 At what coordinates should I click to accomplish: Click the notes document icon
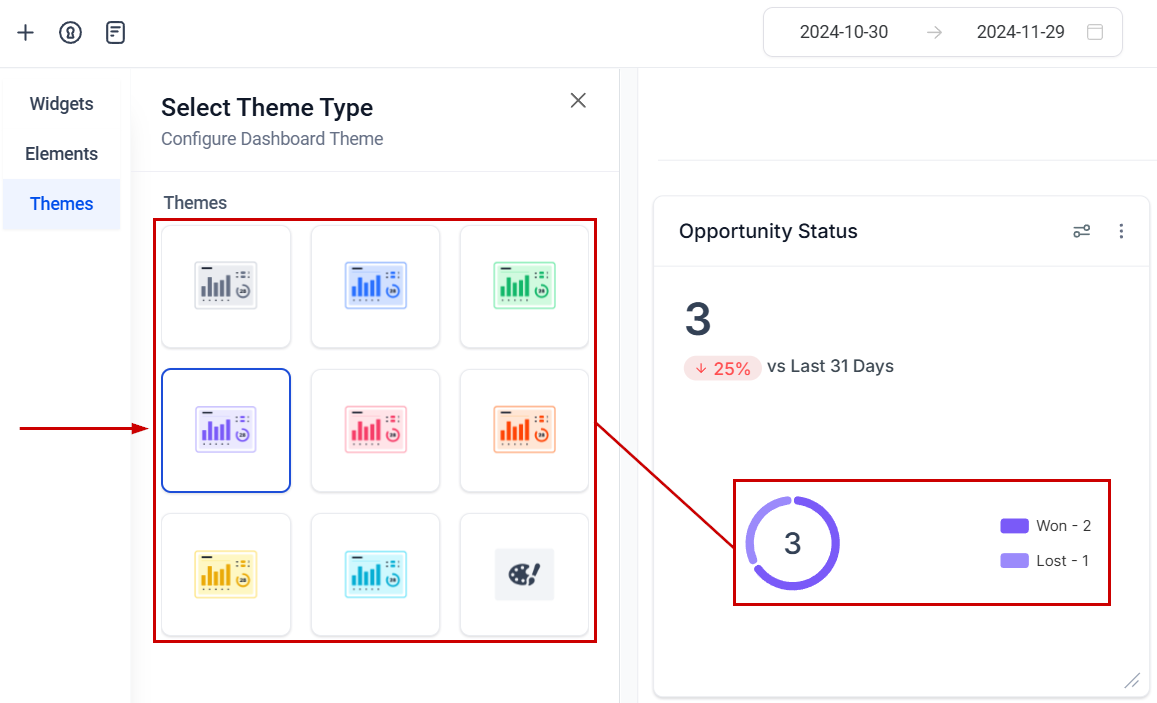click(116, 33)
